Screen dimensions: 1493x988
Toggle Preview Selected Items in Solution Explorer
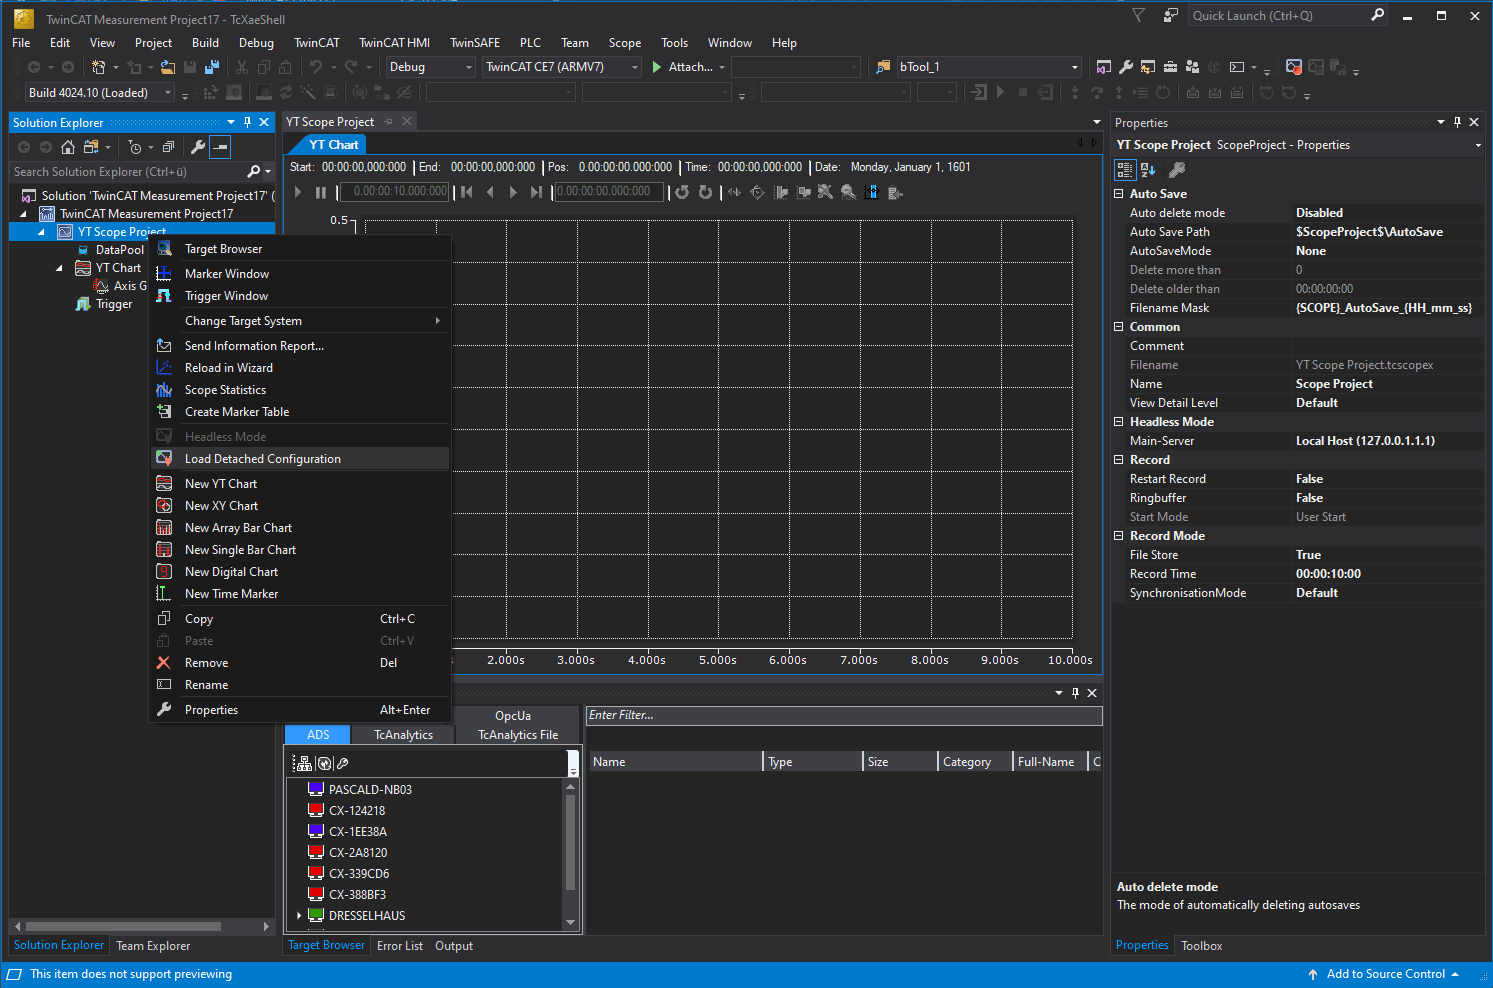pos(220,147)
